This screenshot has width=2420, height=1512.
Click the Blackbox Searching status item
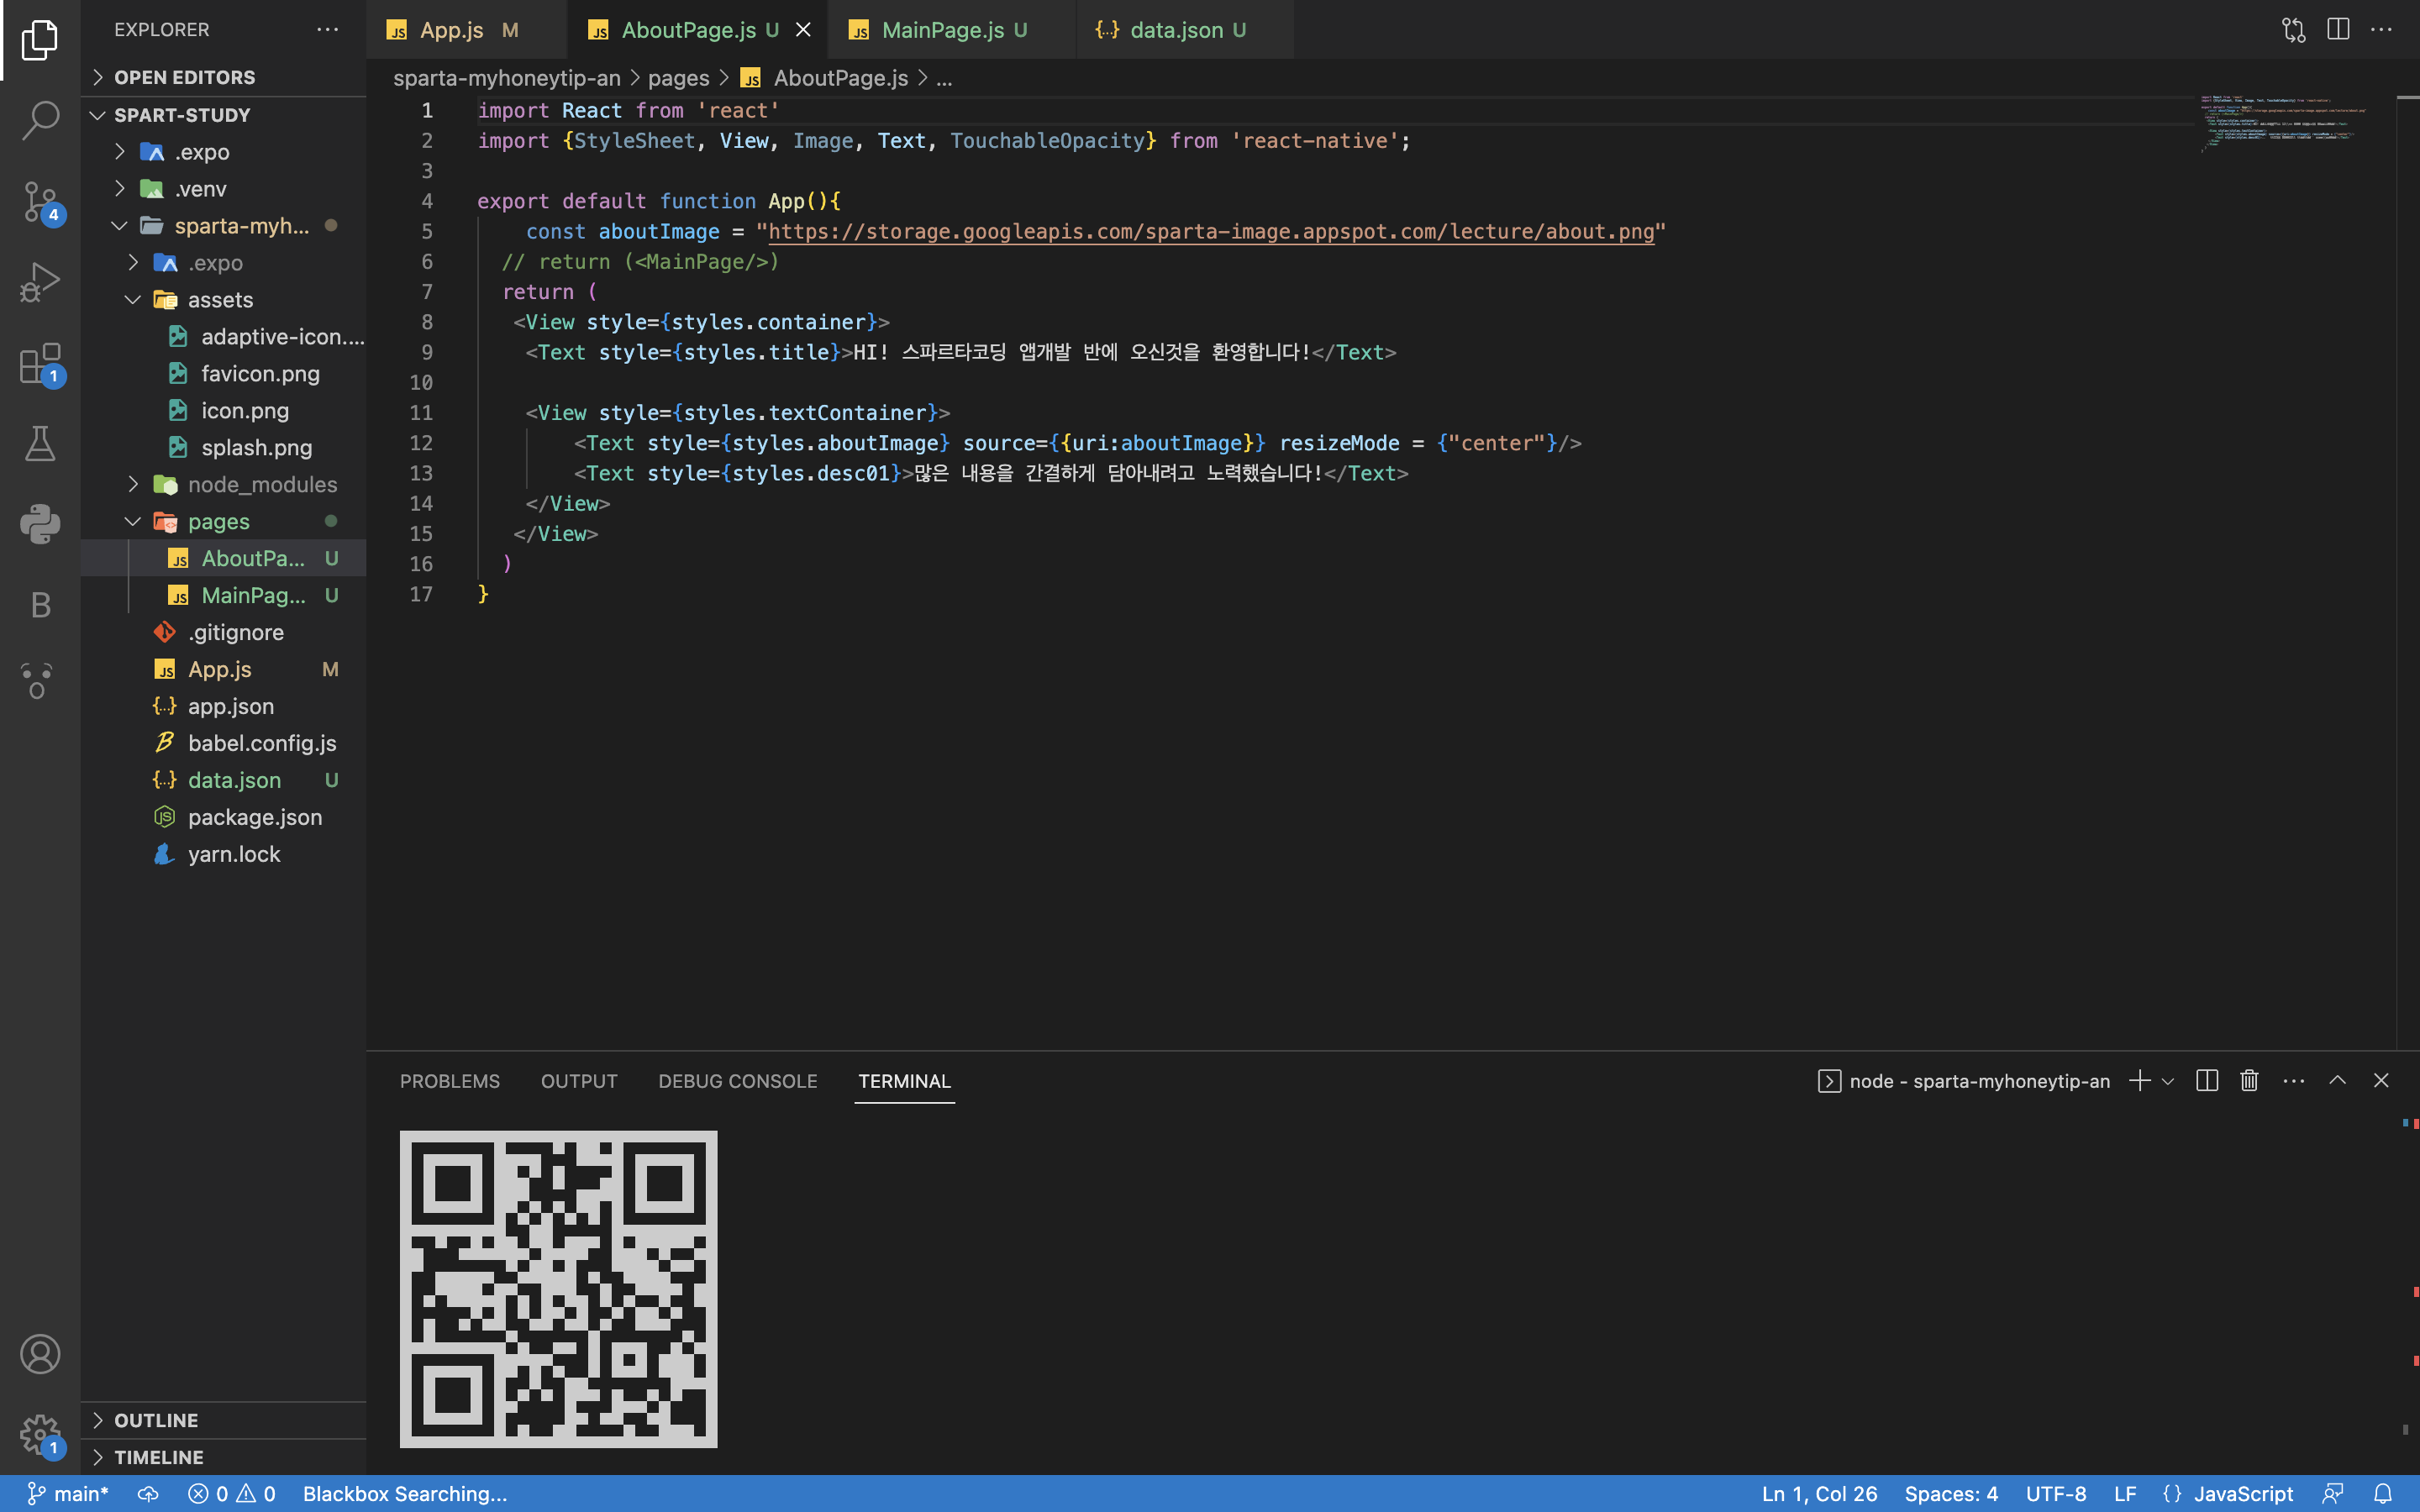pyautogui.click(x=405, y=1494)
